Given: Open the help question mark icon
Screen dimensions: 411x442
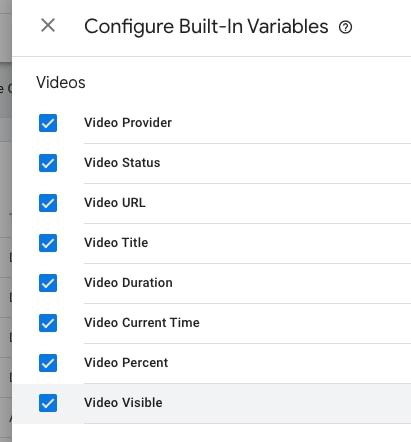Looking at the screenshot, I should (345, 27).
